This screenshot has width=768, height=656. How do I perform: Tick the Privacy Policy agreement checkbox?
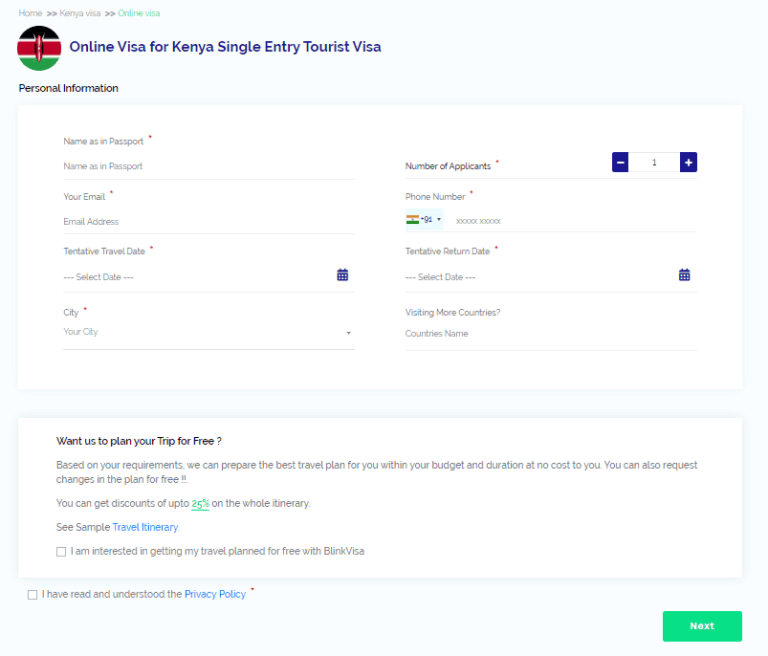click(x=33, y=595)
